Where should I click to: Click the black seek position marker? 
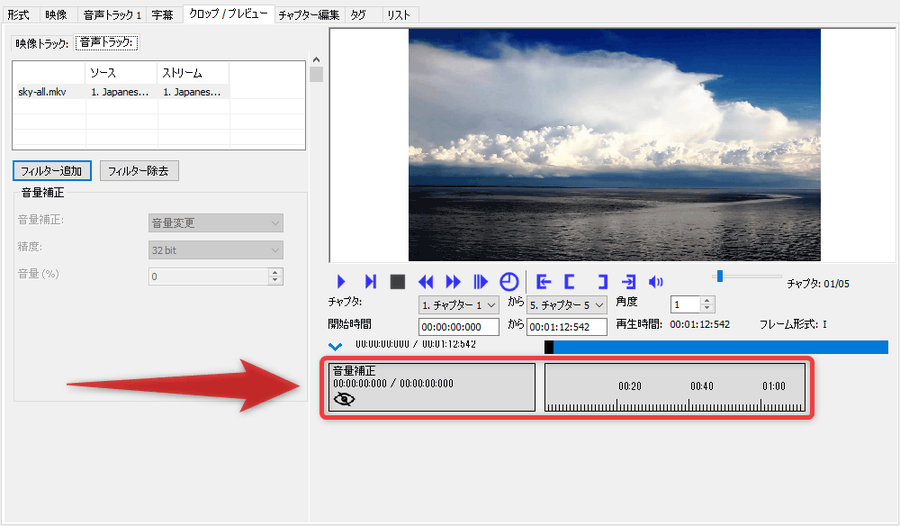pos(549,347)
